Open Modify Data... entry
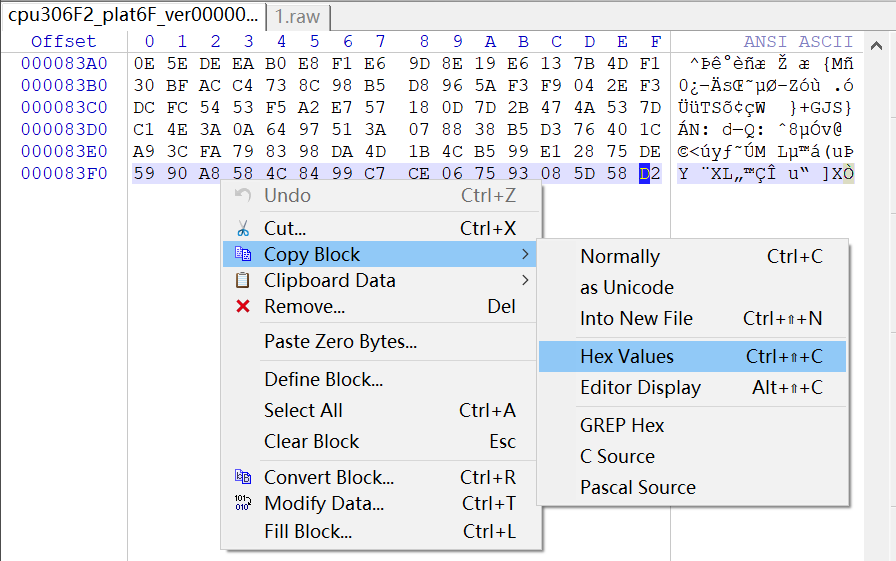 379,503
